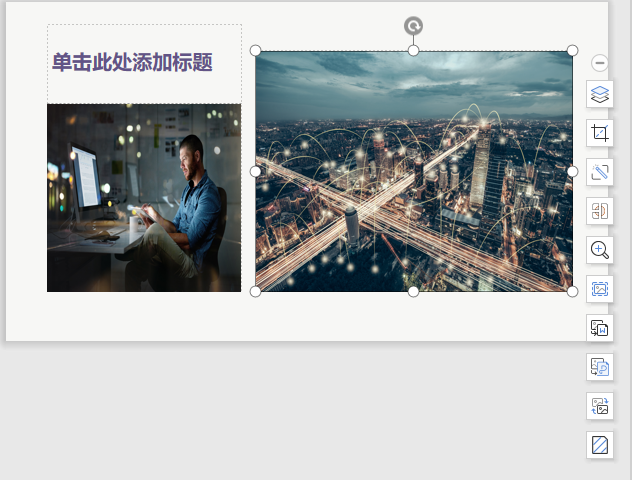Click the left-middle resize handle of the city picture
The height and width of the screenshot is (480, 632).
256,171
